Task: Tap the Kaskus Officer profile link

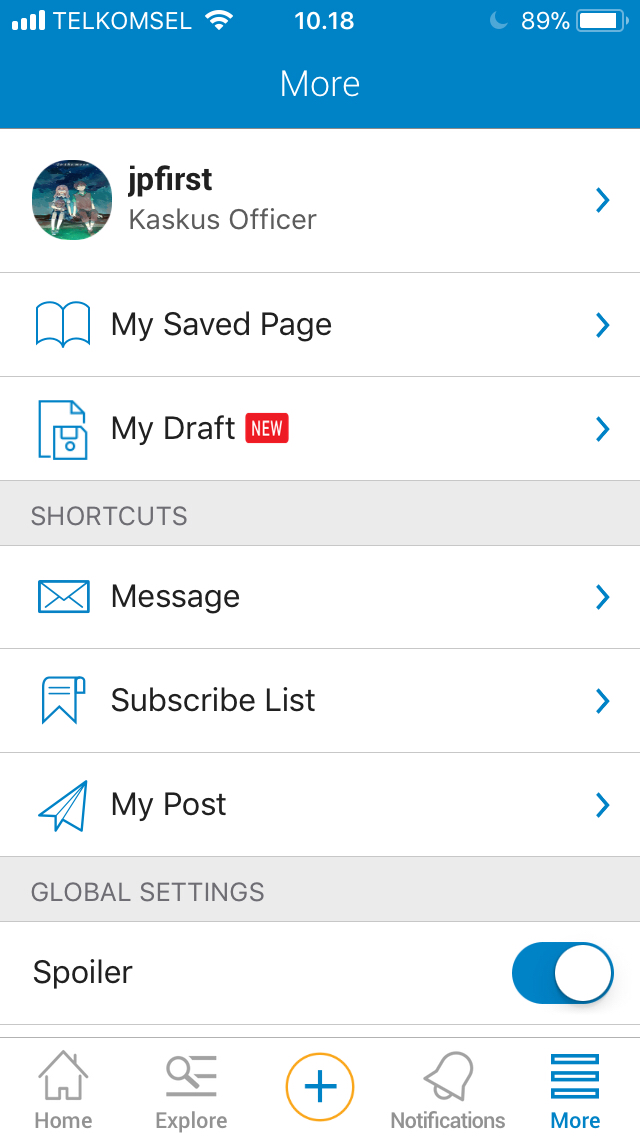Action: (x=221, y=219)
